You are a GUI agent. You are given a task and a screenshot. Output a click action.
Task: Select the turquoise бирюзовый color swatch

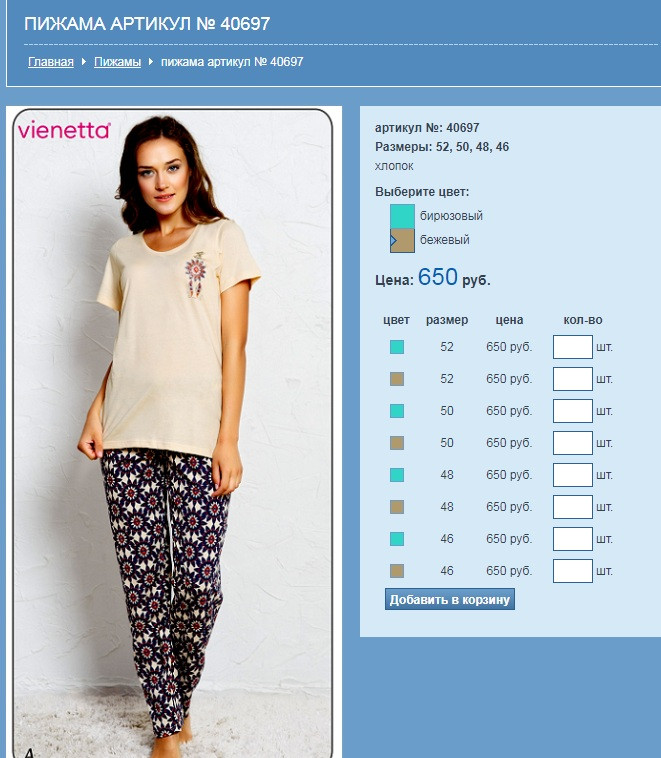click(402, 216)
